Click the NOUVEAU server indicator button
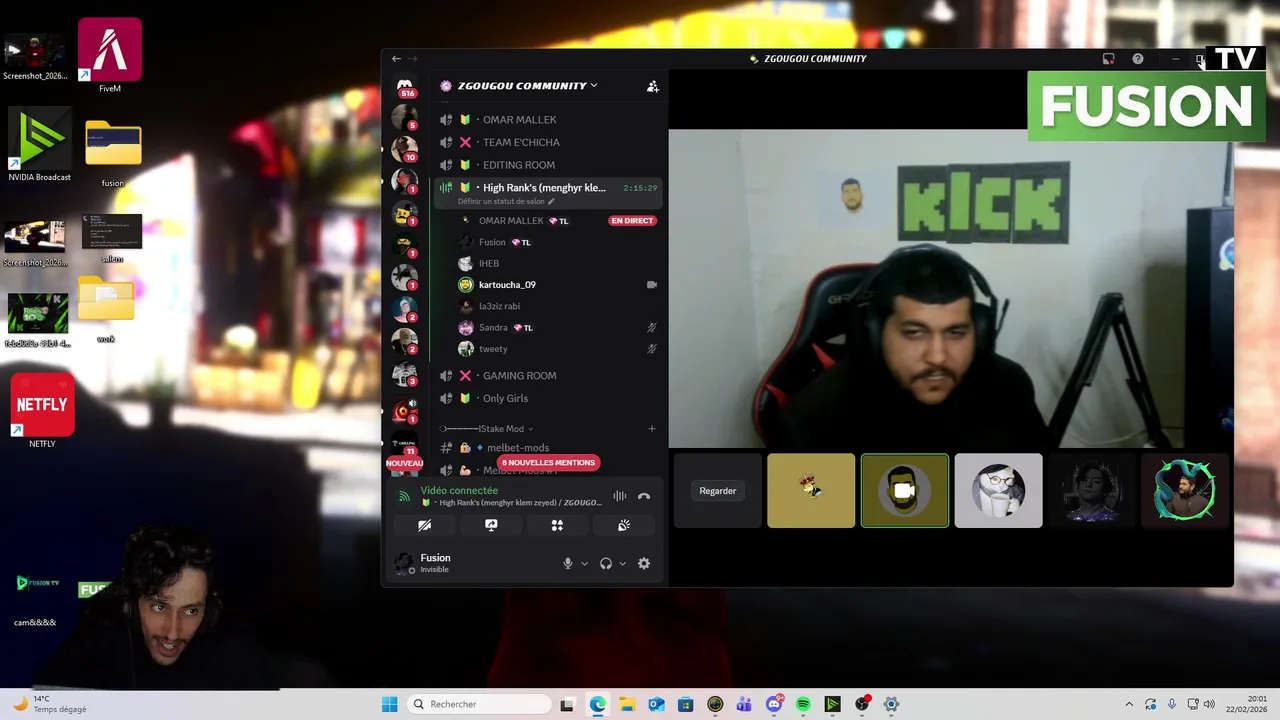Viewport: 1280px width, 720px height. pyautogui.click(x=405, y=463)
